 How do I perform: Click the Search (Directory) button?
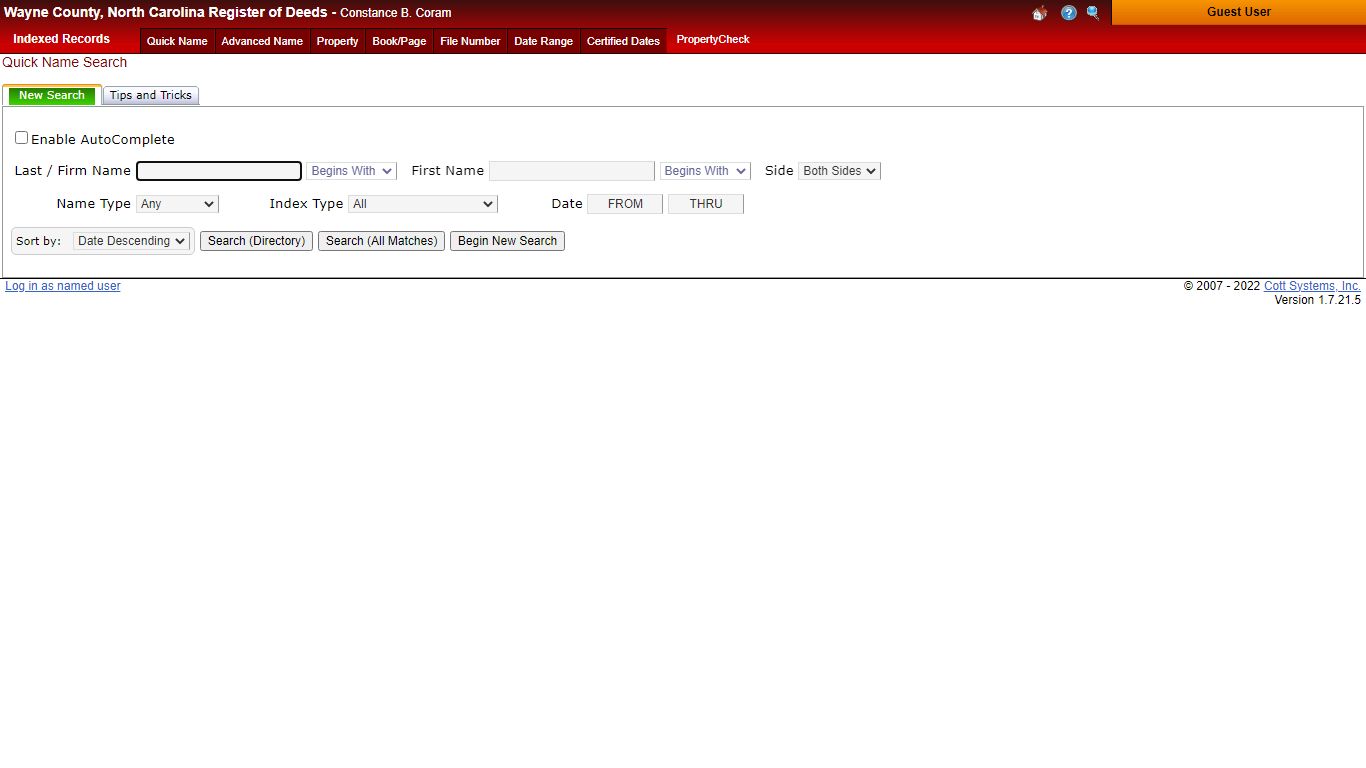tap(256, 241)
